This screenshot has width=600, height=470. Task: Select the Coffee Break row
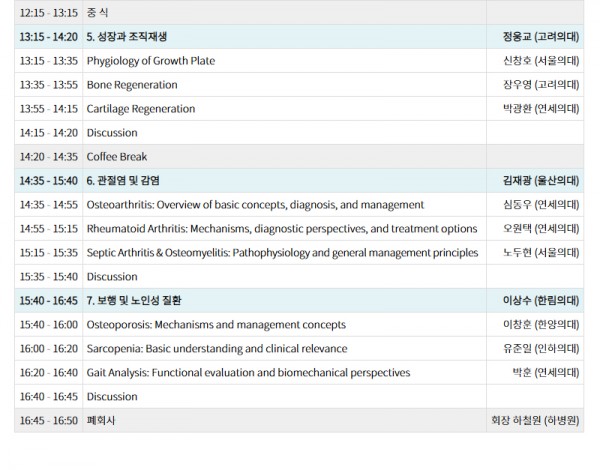tap(116, 157)
